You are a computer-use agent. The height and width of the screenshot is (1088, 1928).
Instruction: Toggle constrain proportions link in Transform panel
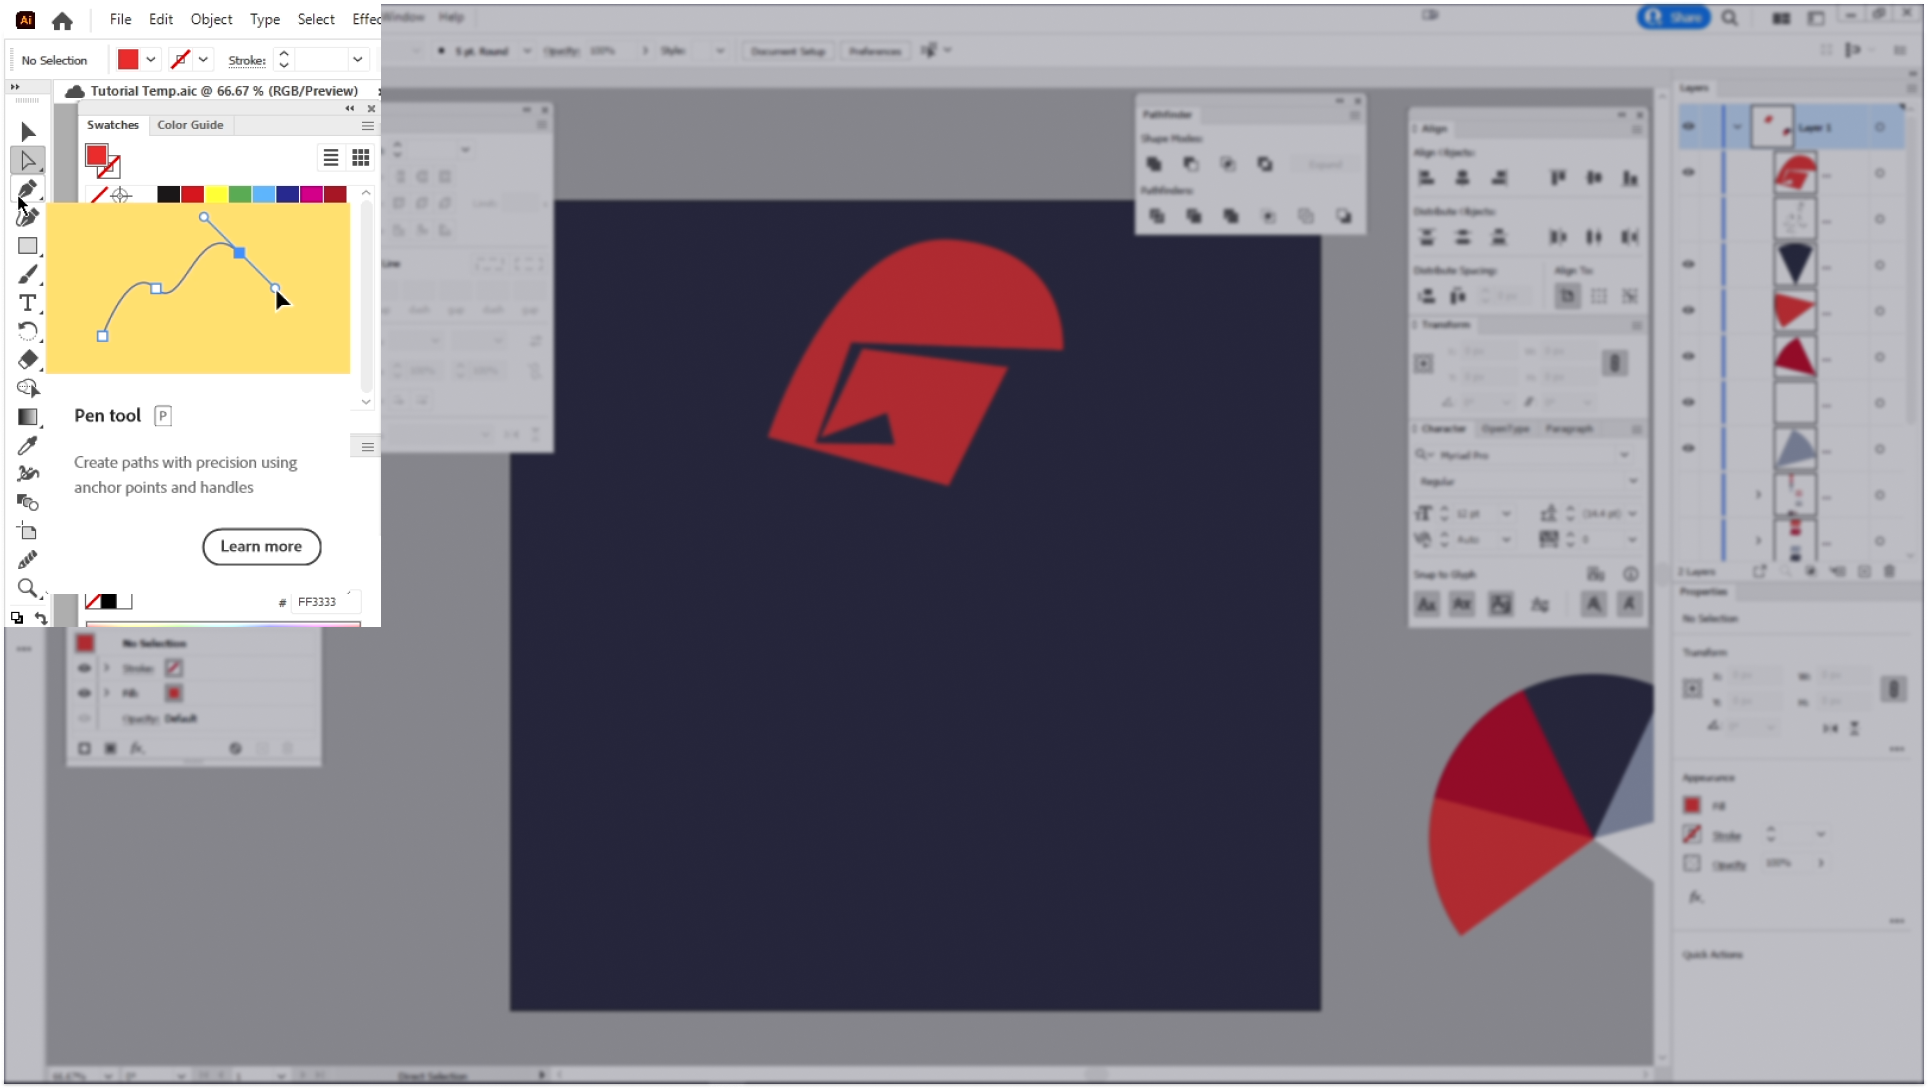click(x=1614, y=363)
